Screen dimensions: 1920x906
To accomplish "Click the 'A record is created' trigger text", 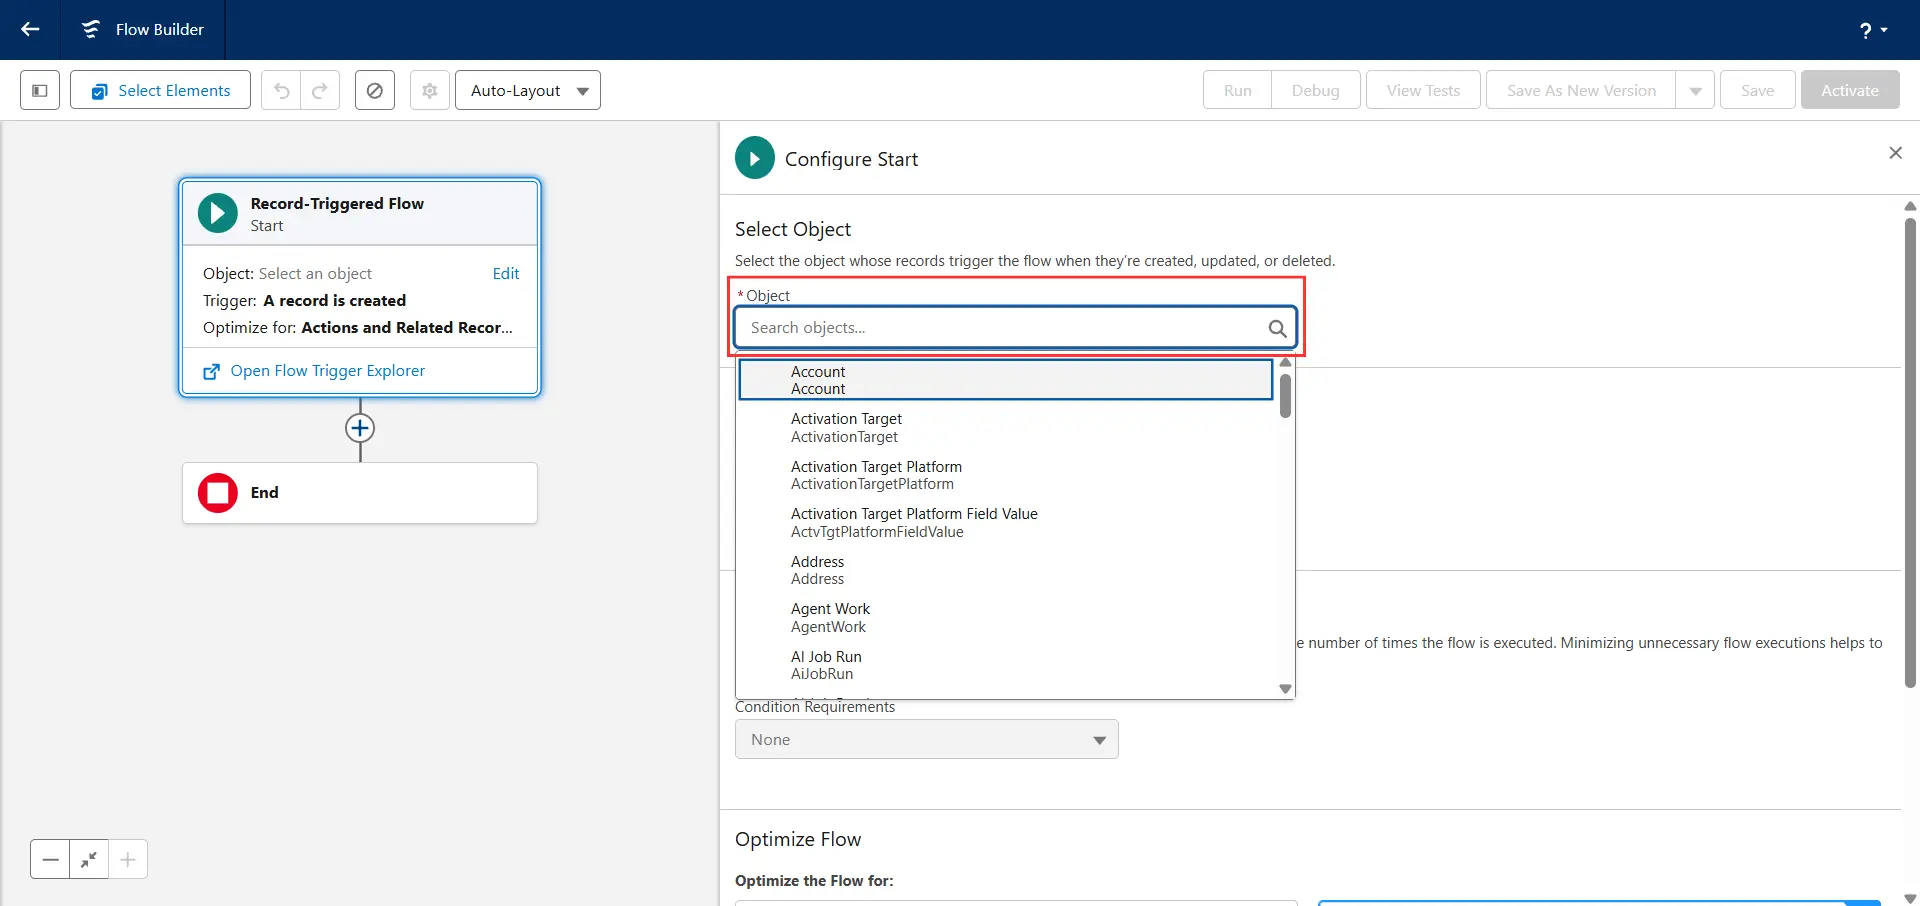I will [x=335, y=301].
